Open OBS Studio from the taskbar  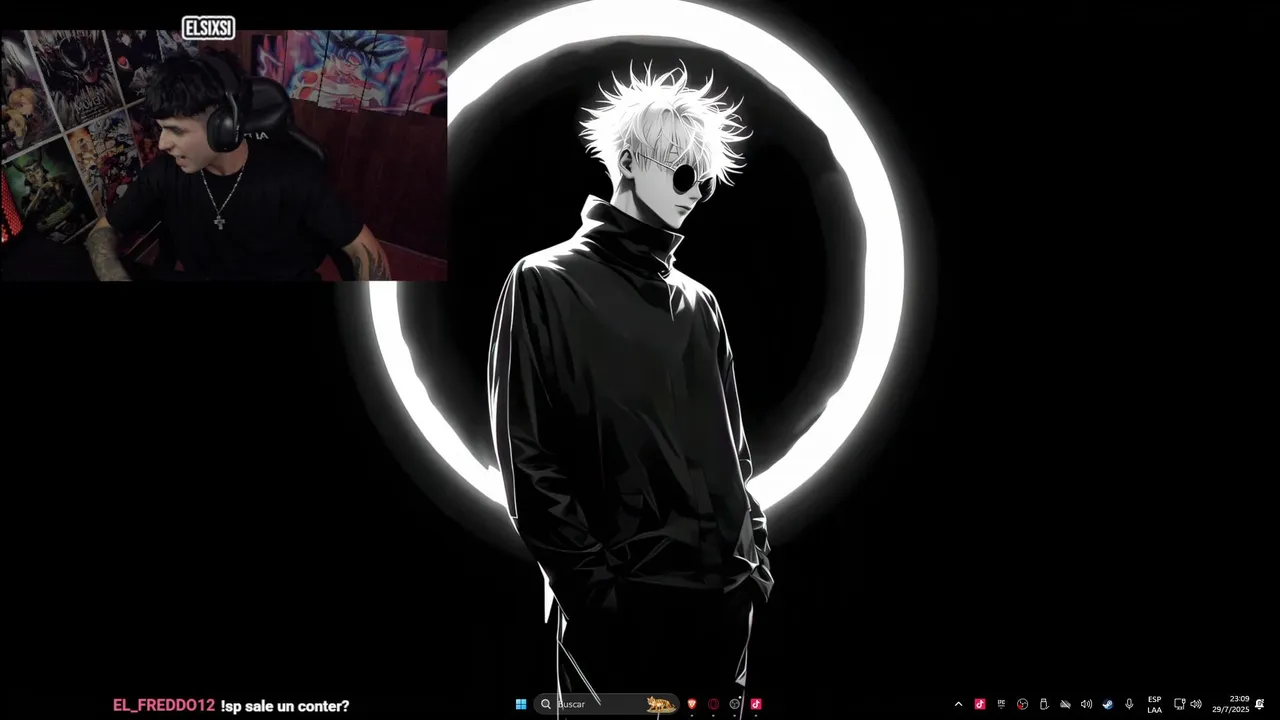click(735, 704)
